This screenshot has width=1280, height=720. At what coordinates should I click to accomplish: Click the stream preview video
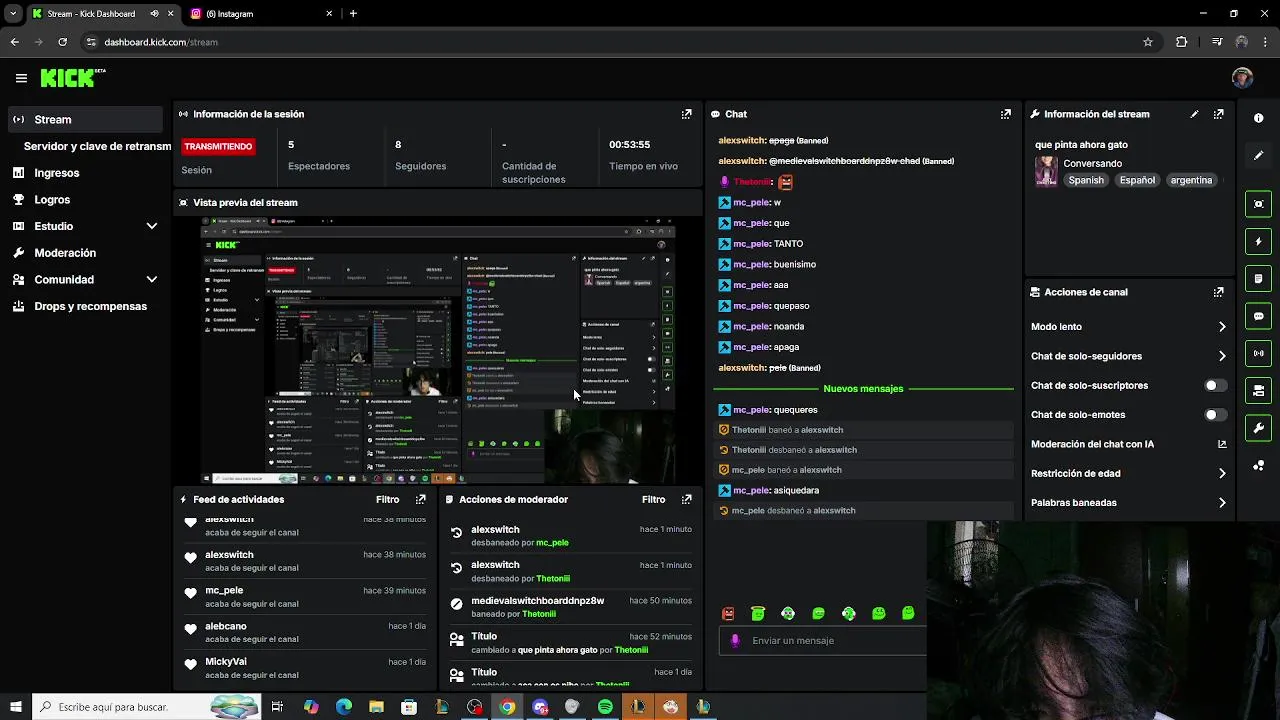(x=438, y=349)
